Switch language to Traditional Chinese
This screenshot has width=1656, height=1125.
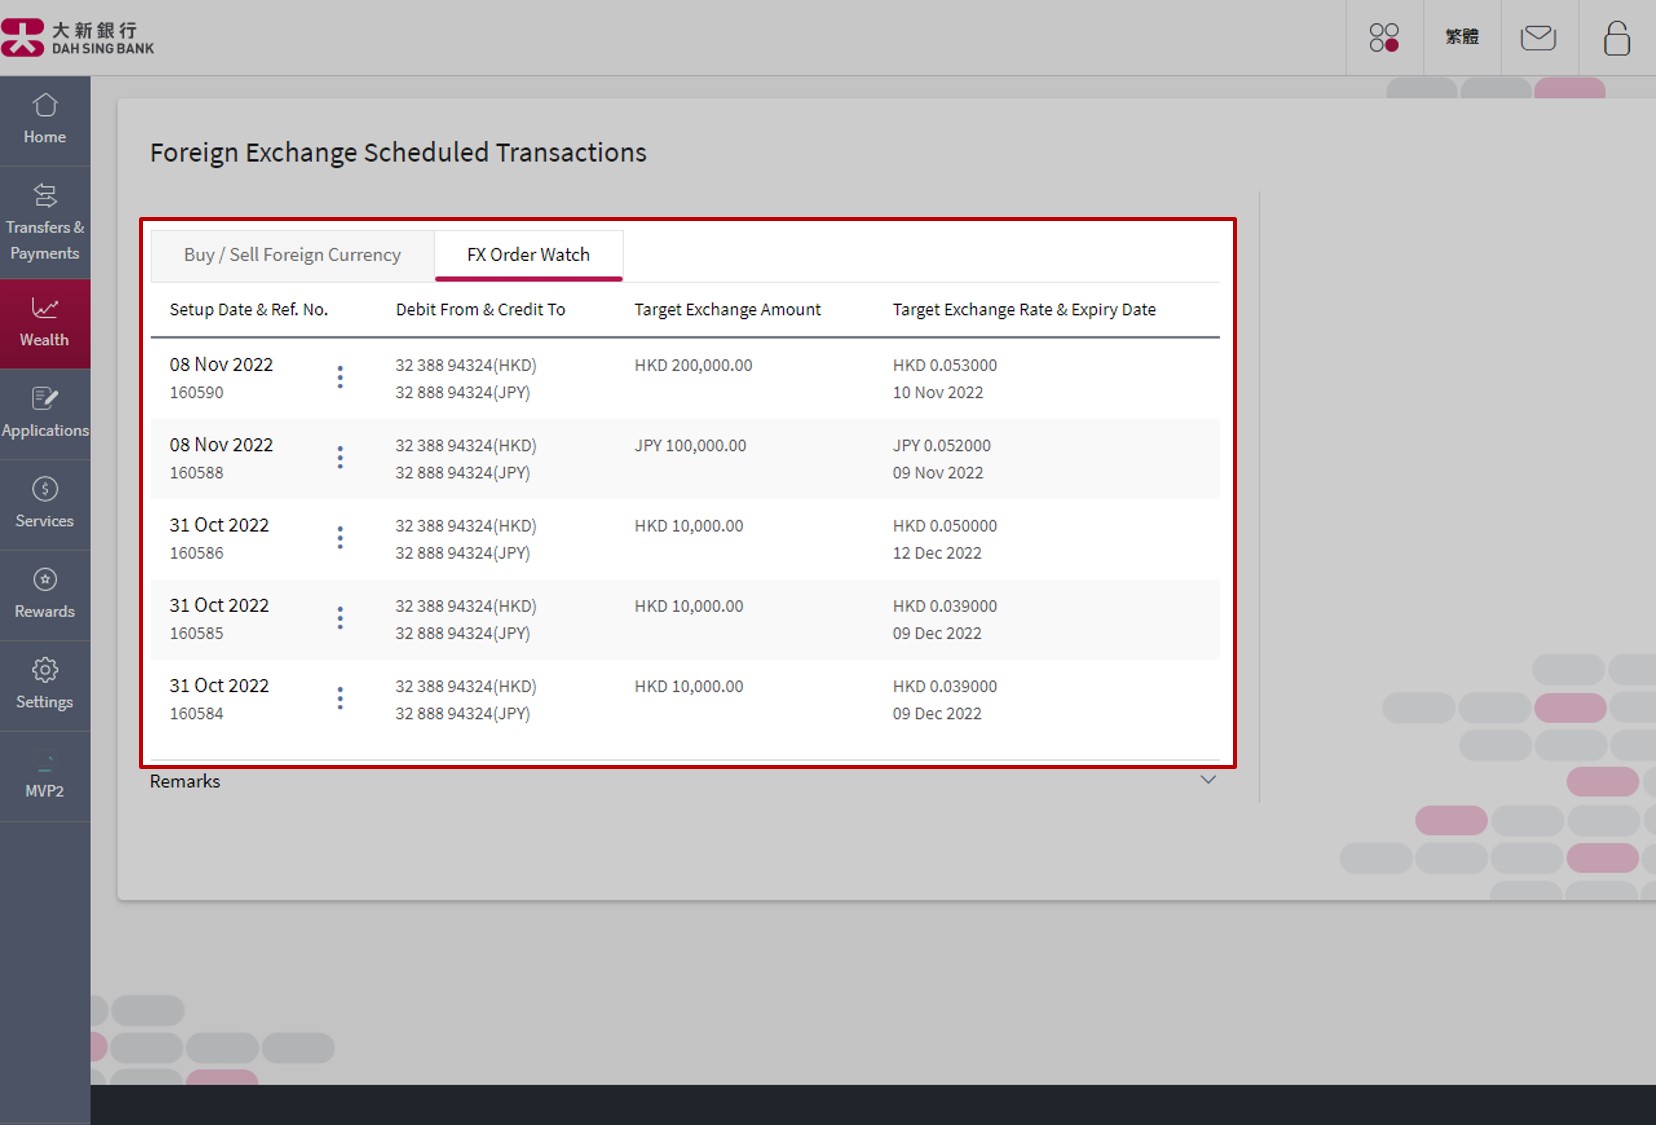click(1462, 37)
